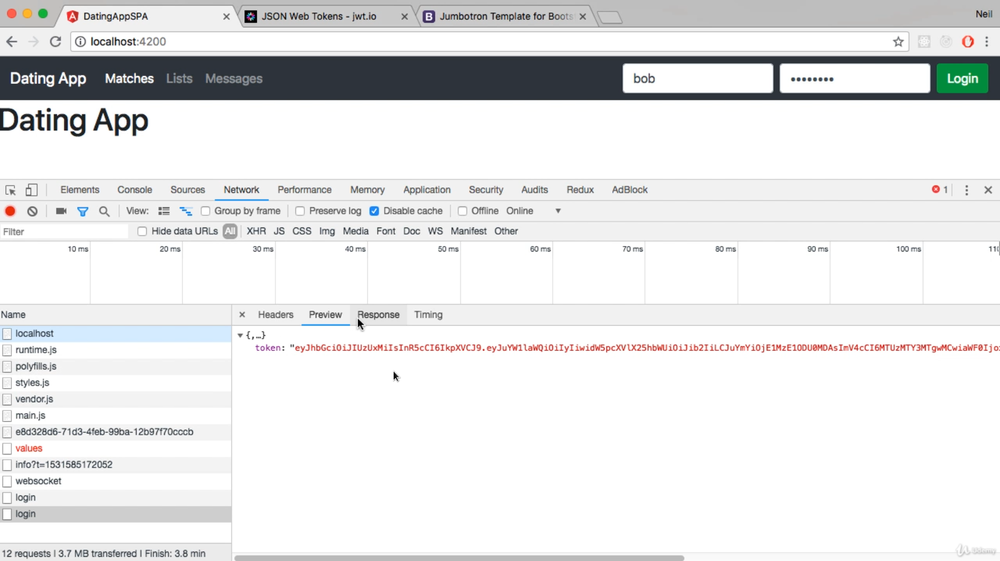This screenshot has width=1000, height=561.
Task: Switch to large request rows view icon
Action: [164, 211]
